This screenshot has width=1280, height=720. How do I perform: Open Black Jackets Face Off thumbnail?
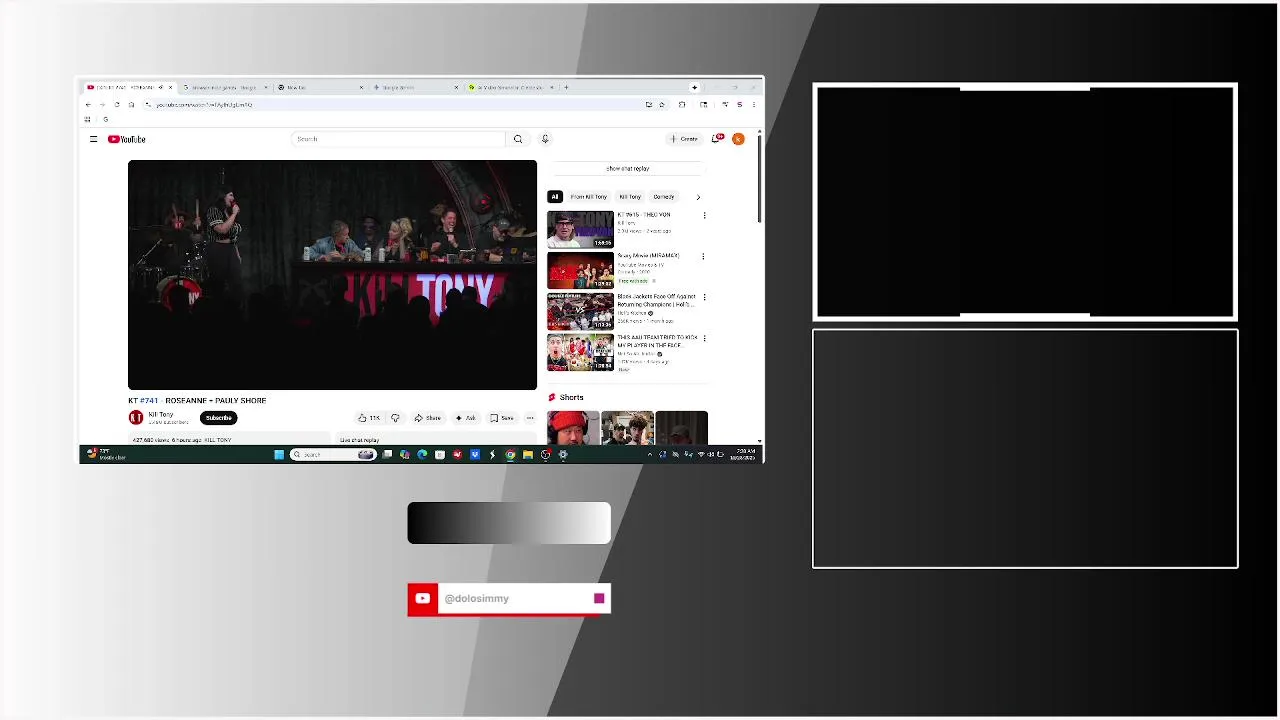(x=580, y=311)
